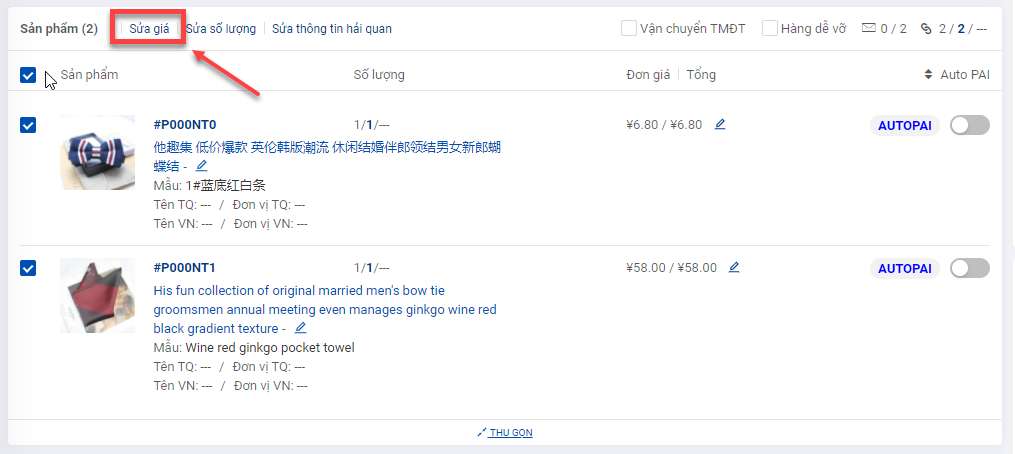
Task: Open the Sửa giá option
Action: (x=149, y=29)
